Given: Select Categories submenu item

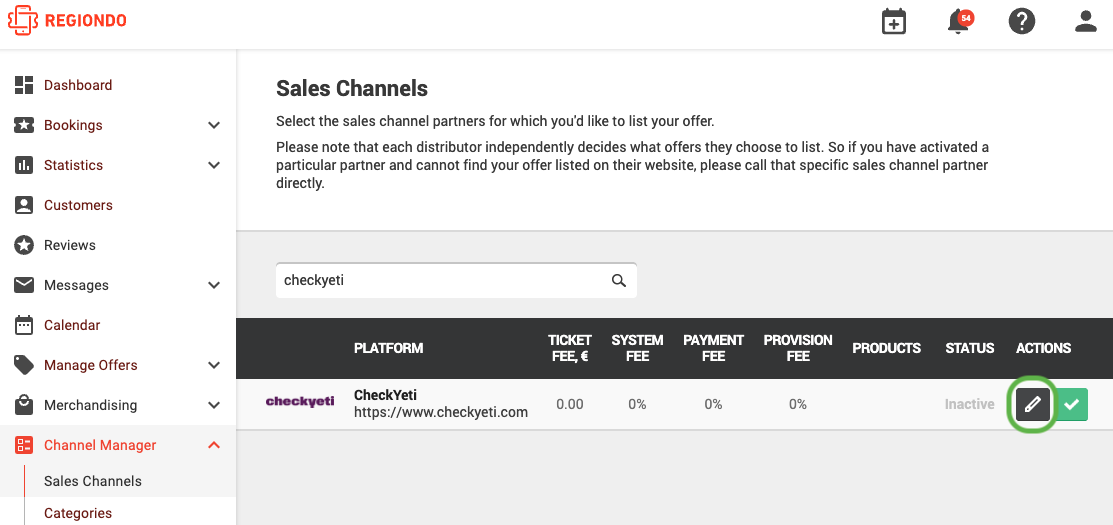Looking at the screenshot, I should 78,513.
